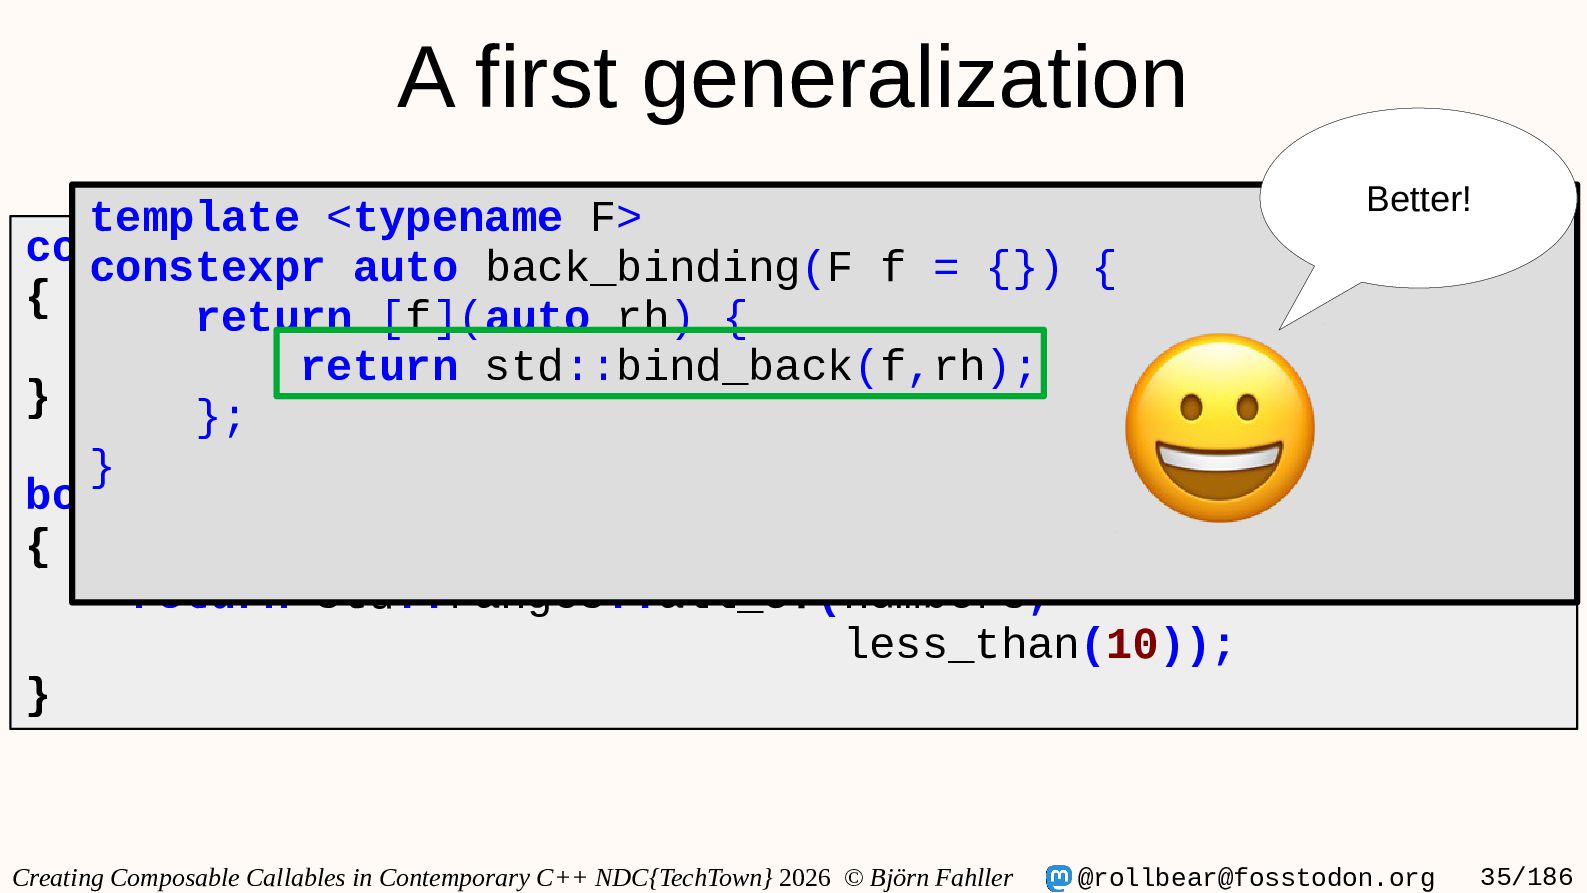Viewport: 1587px width, 893px height.
Task: Click the green highlighted bind_back return statement
Action: [660, 363]
